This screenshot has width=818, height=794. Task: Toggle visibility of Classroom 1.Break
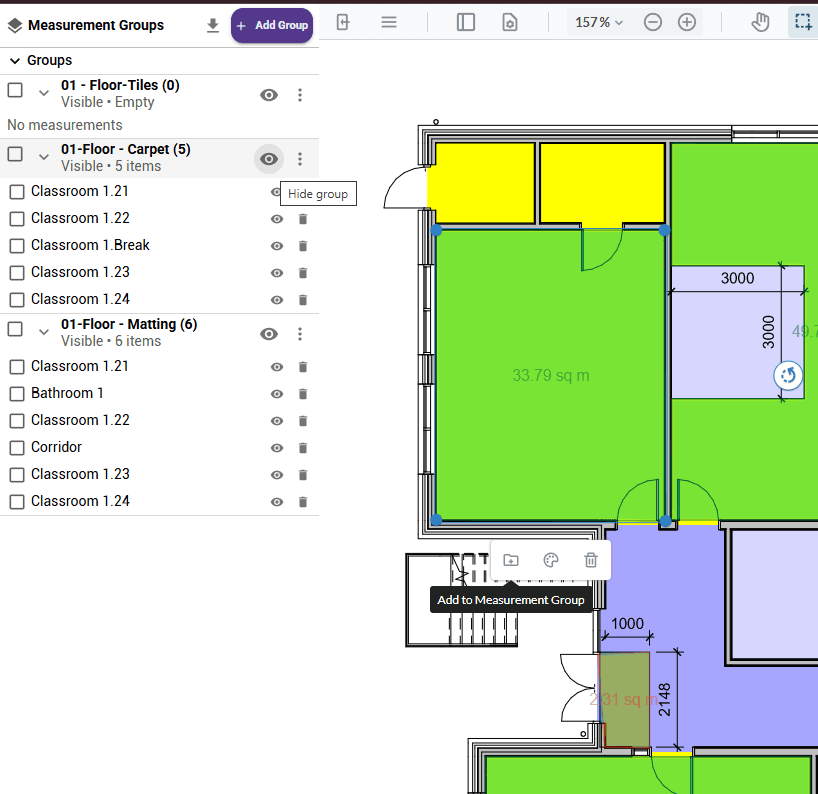pos(277,246)
